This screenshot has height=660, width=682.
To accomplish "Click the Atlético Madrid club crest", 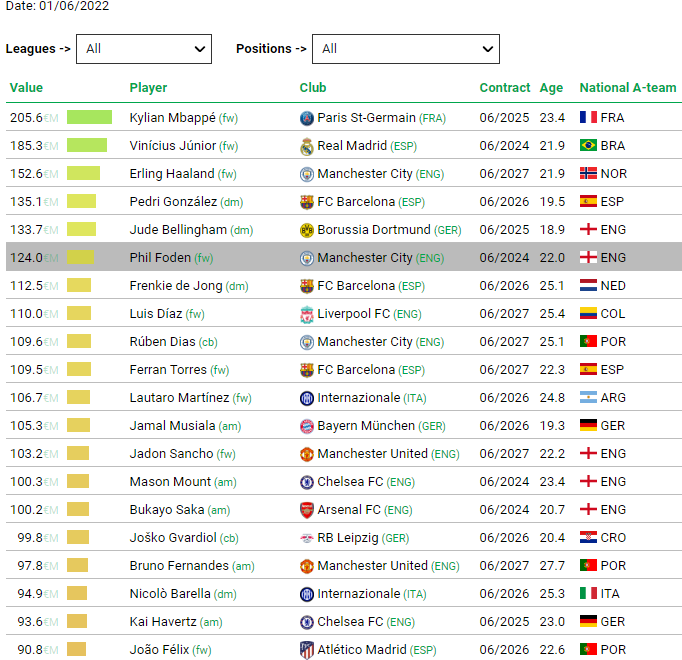I will point(307,650).
